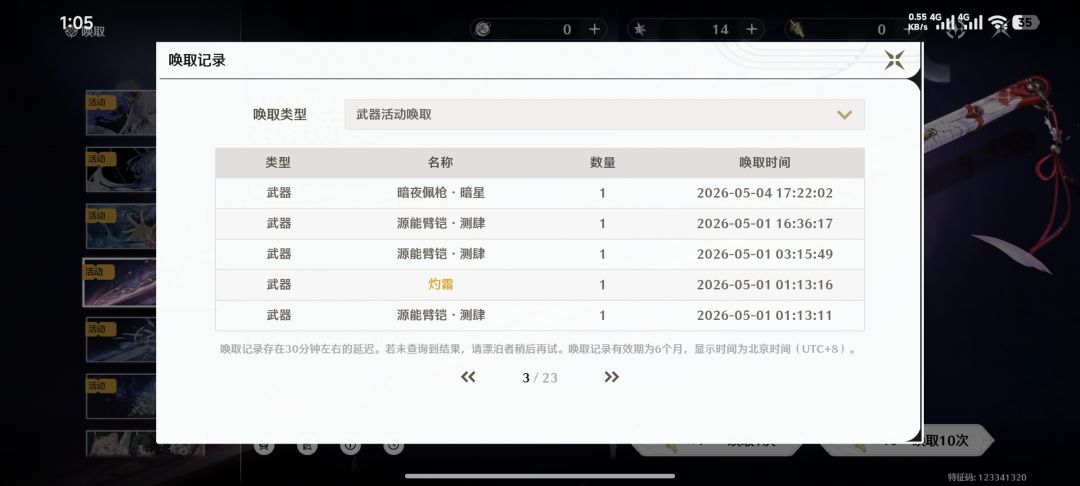Click the timestamp 2026-05-01 01:13:11
The width and height of the screenshot is (1080, 486).
[x=765, y=315]
